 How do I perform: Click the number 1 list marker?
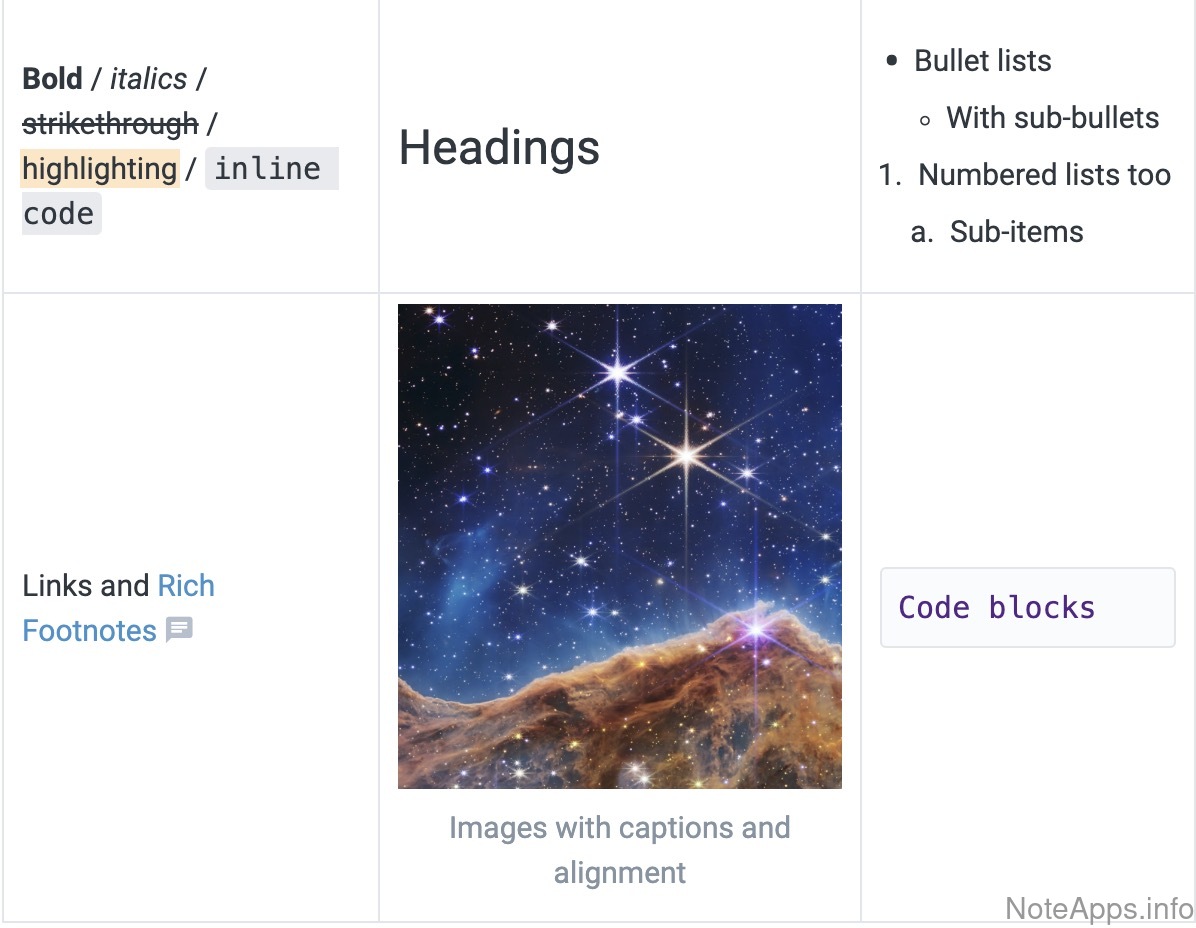(888, 175)
